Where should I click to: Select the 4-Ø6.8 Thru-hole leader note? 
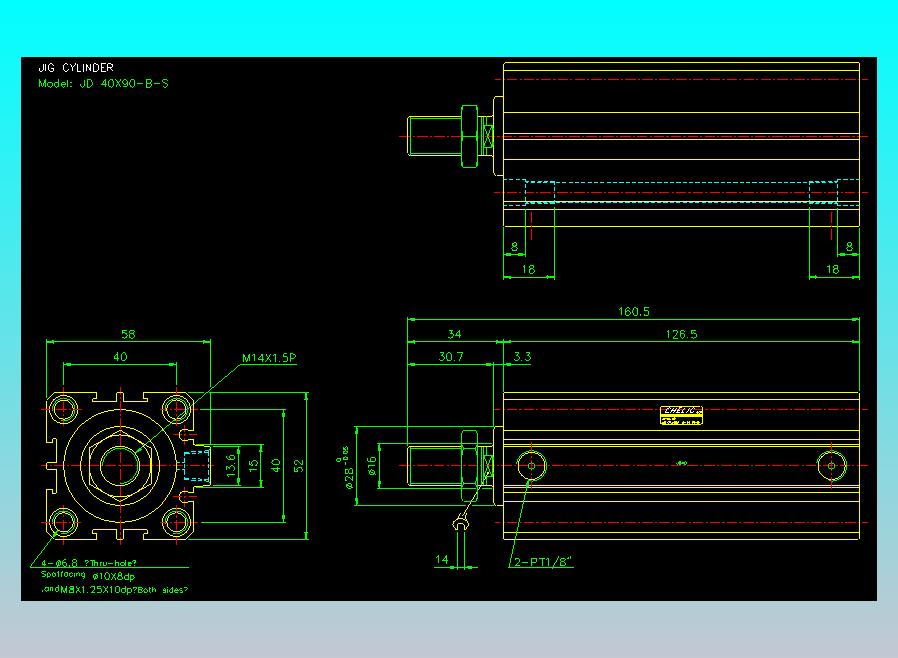pos(88,562)
